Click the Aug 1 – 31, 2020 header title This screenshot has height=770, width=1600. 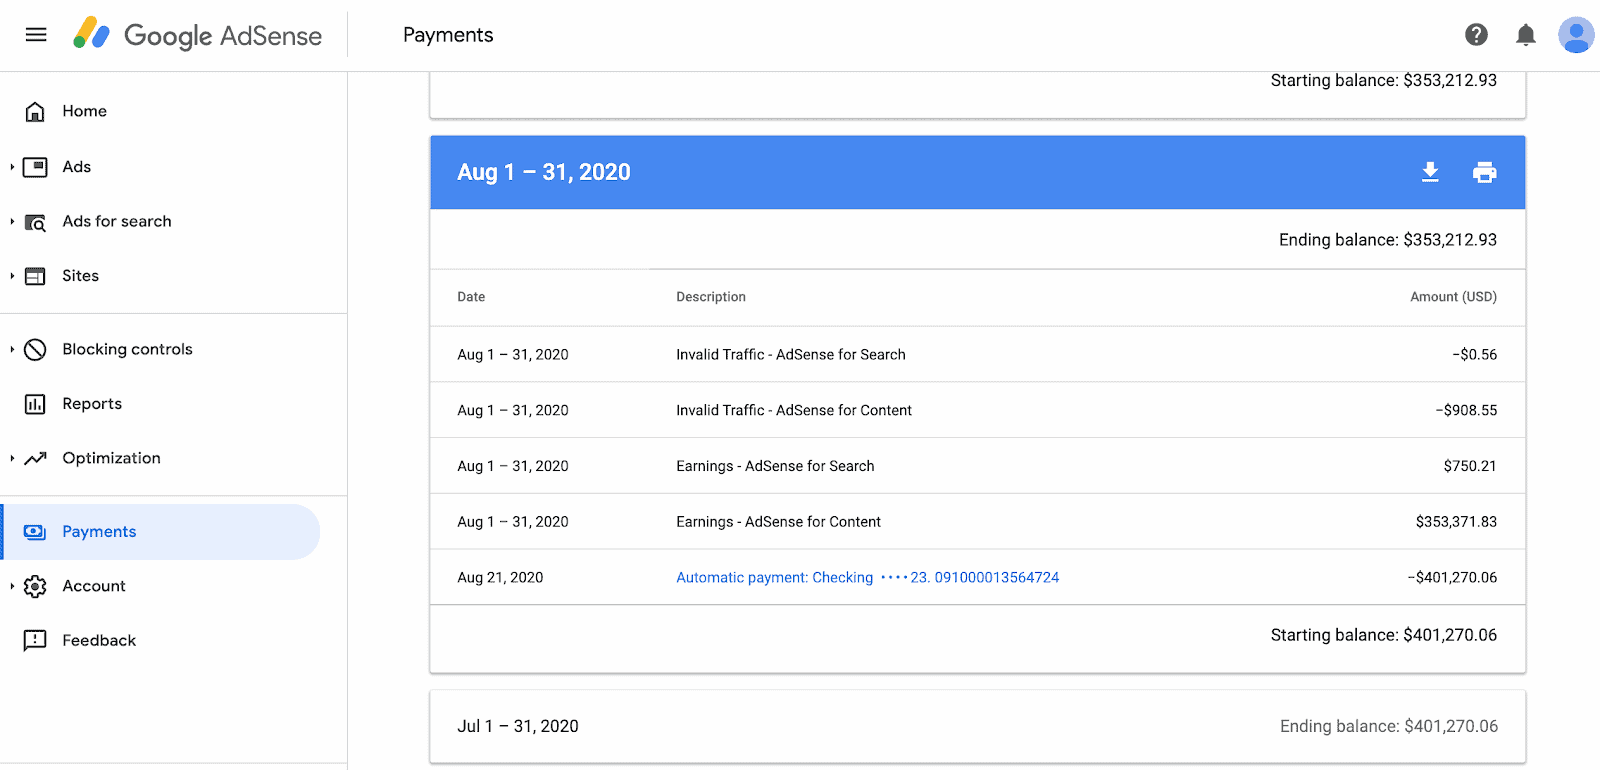[544, 172]
